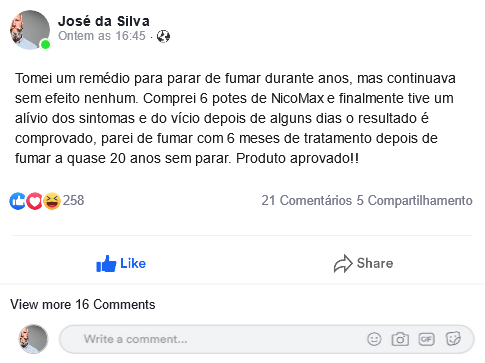Viewport: 485px width, 363px height.
Task: Click the blue thumbs-up reaction icon
Action: pos(17,201)
